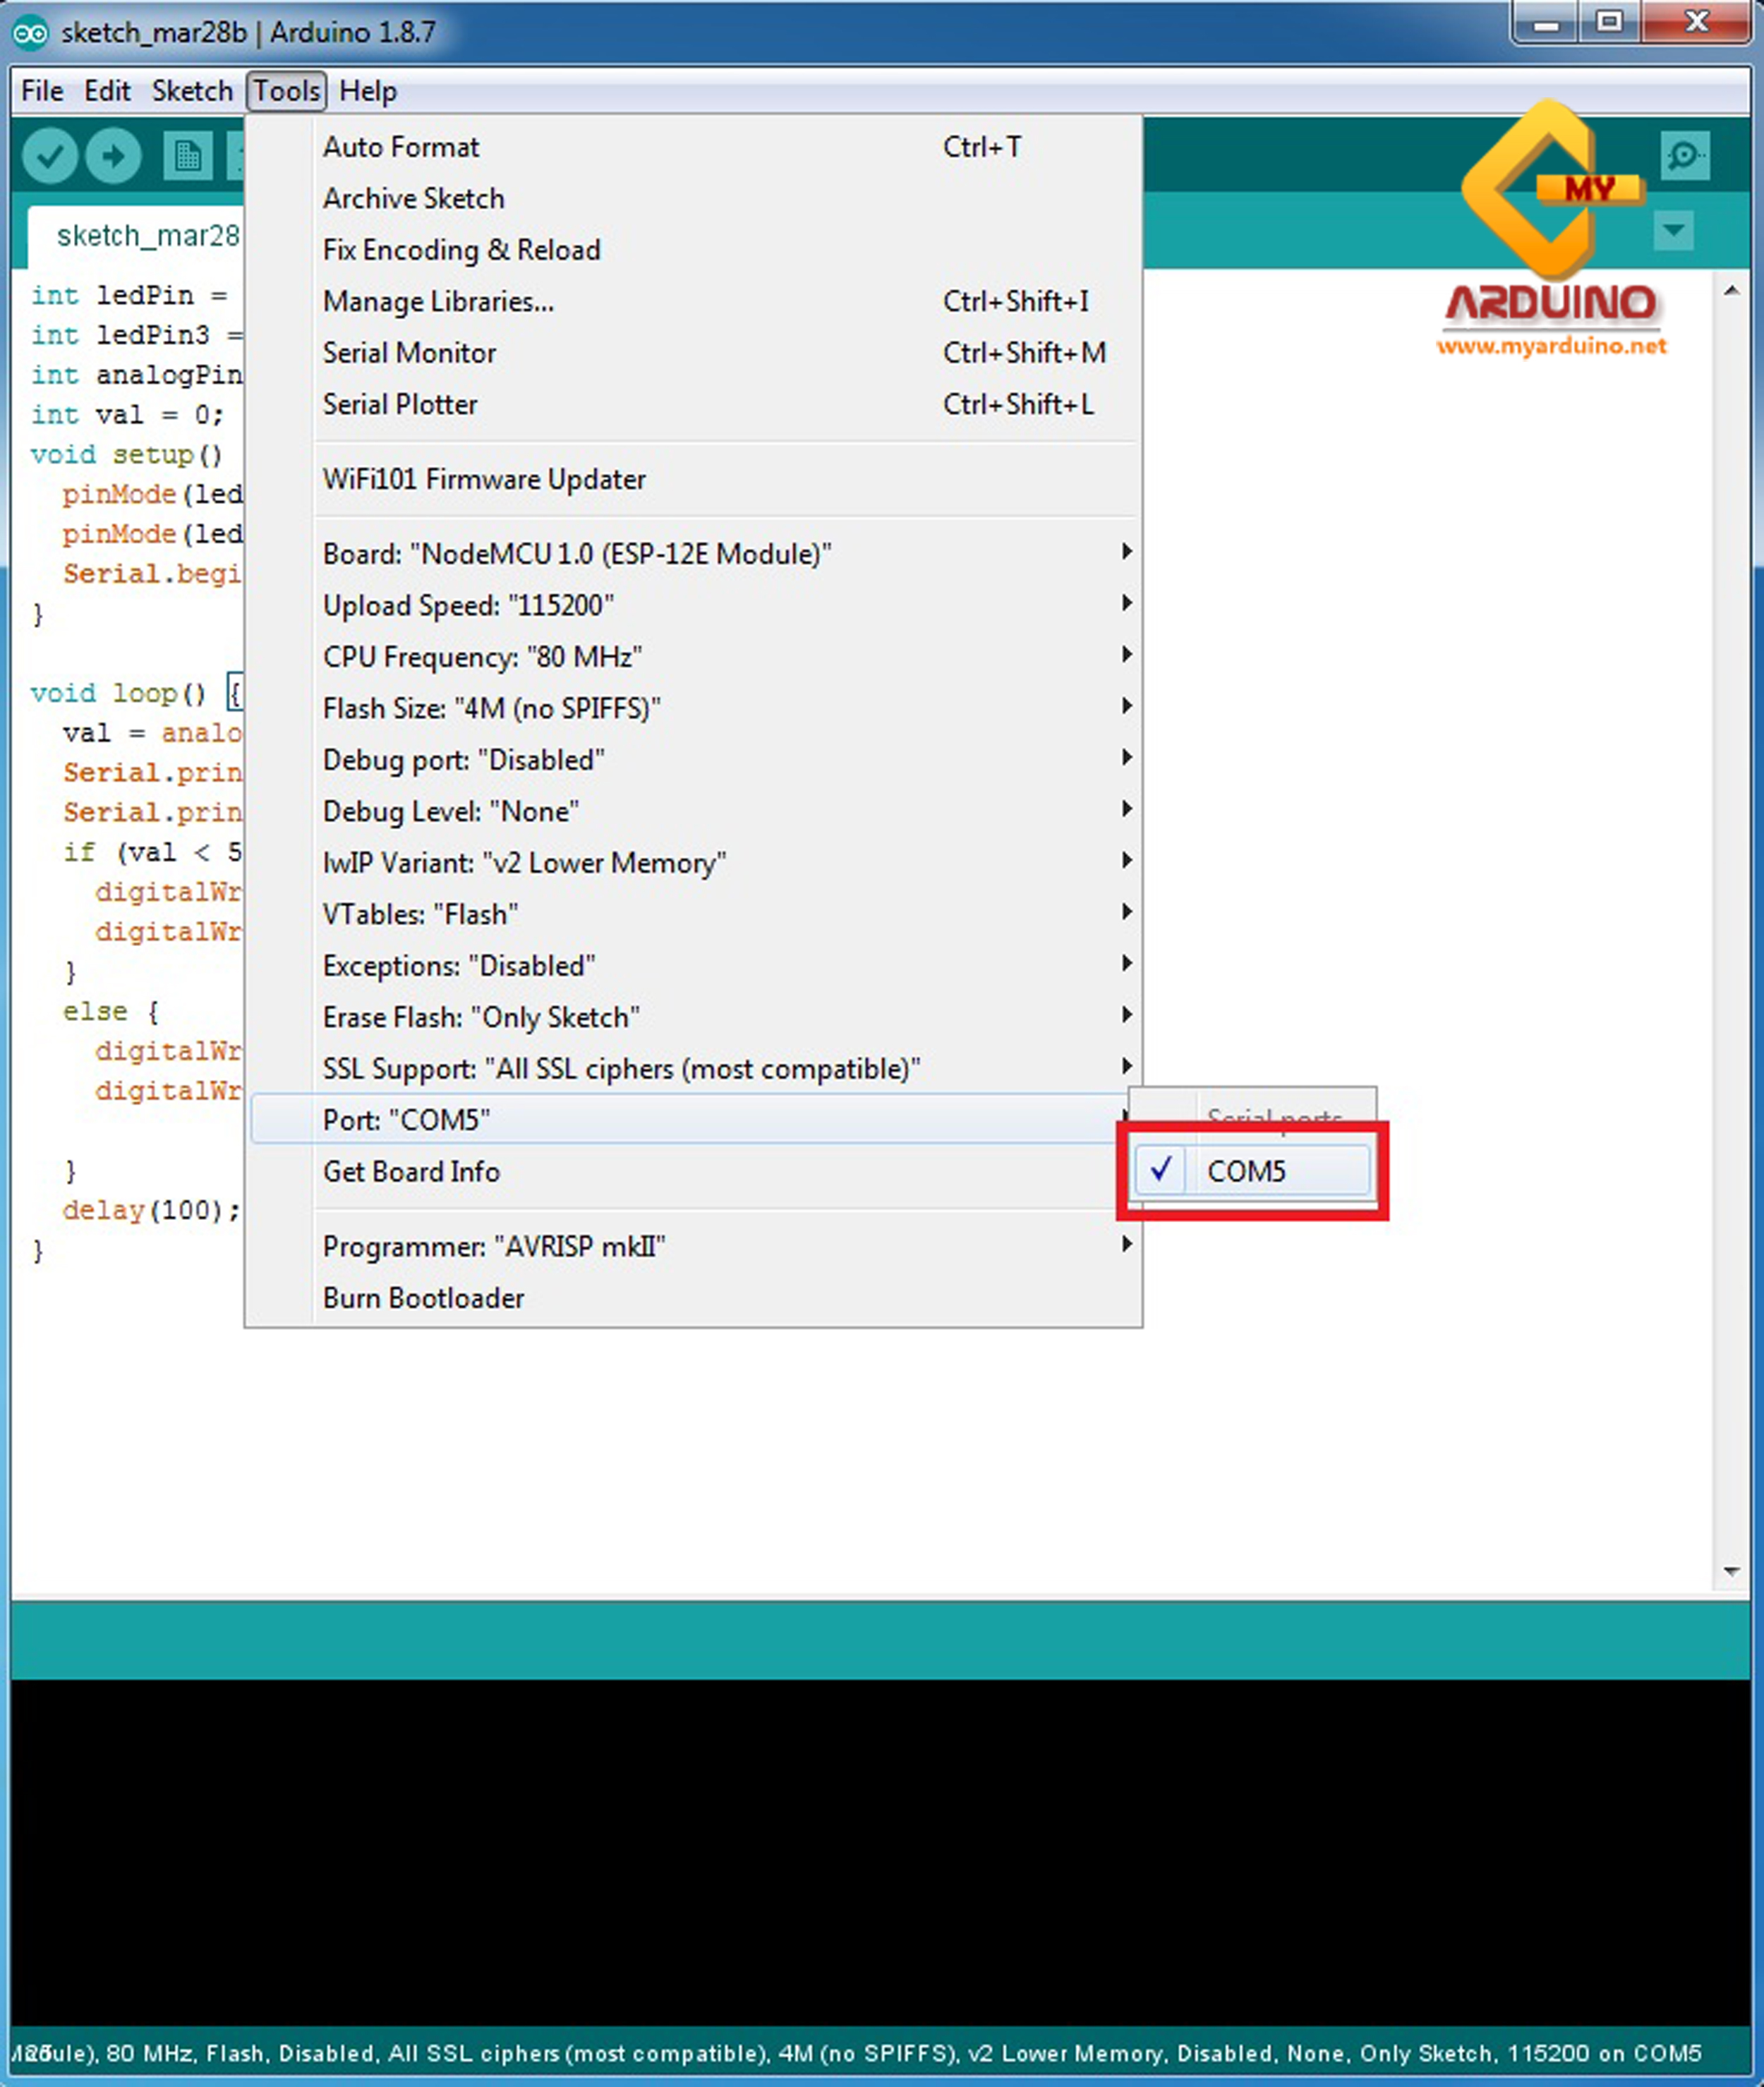
Task: Click the Arduino icon in the title bar
Action: (x=30, y=31)
